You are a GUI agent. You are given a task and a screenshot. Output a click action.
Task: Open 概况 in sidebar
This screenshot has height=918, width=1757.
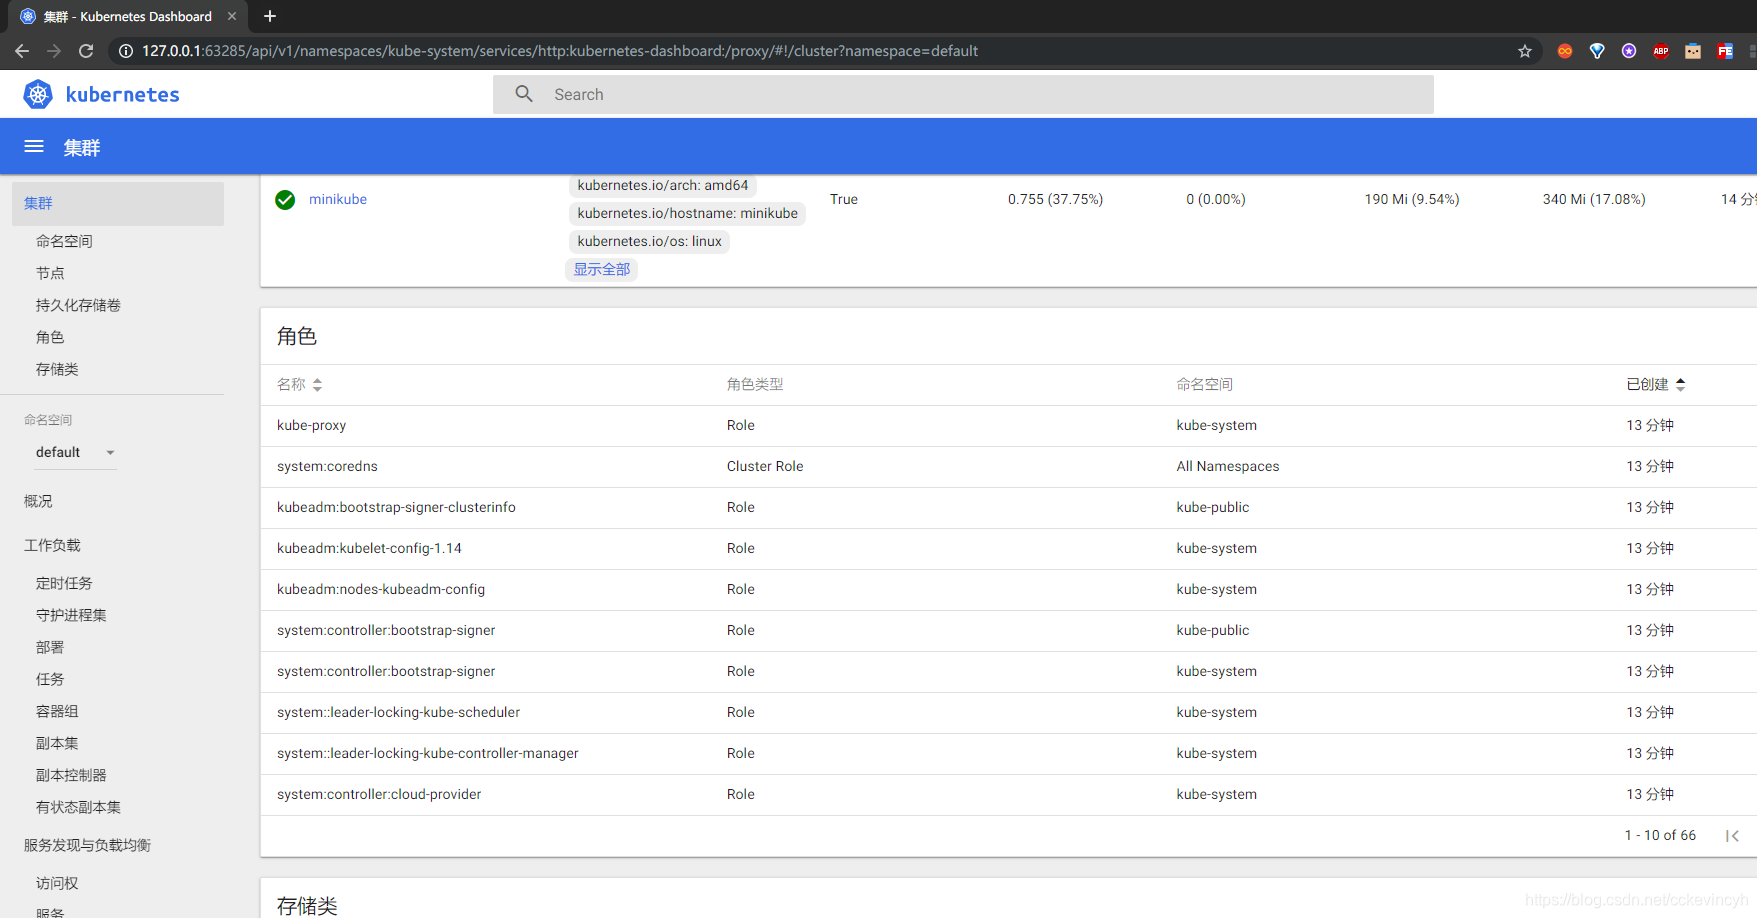(38, 501)
